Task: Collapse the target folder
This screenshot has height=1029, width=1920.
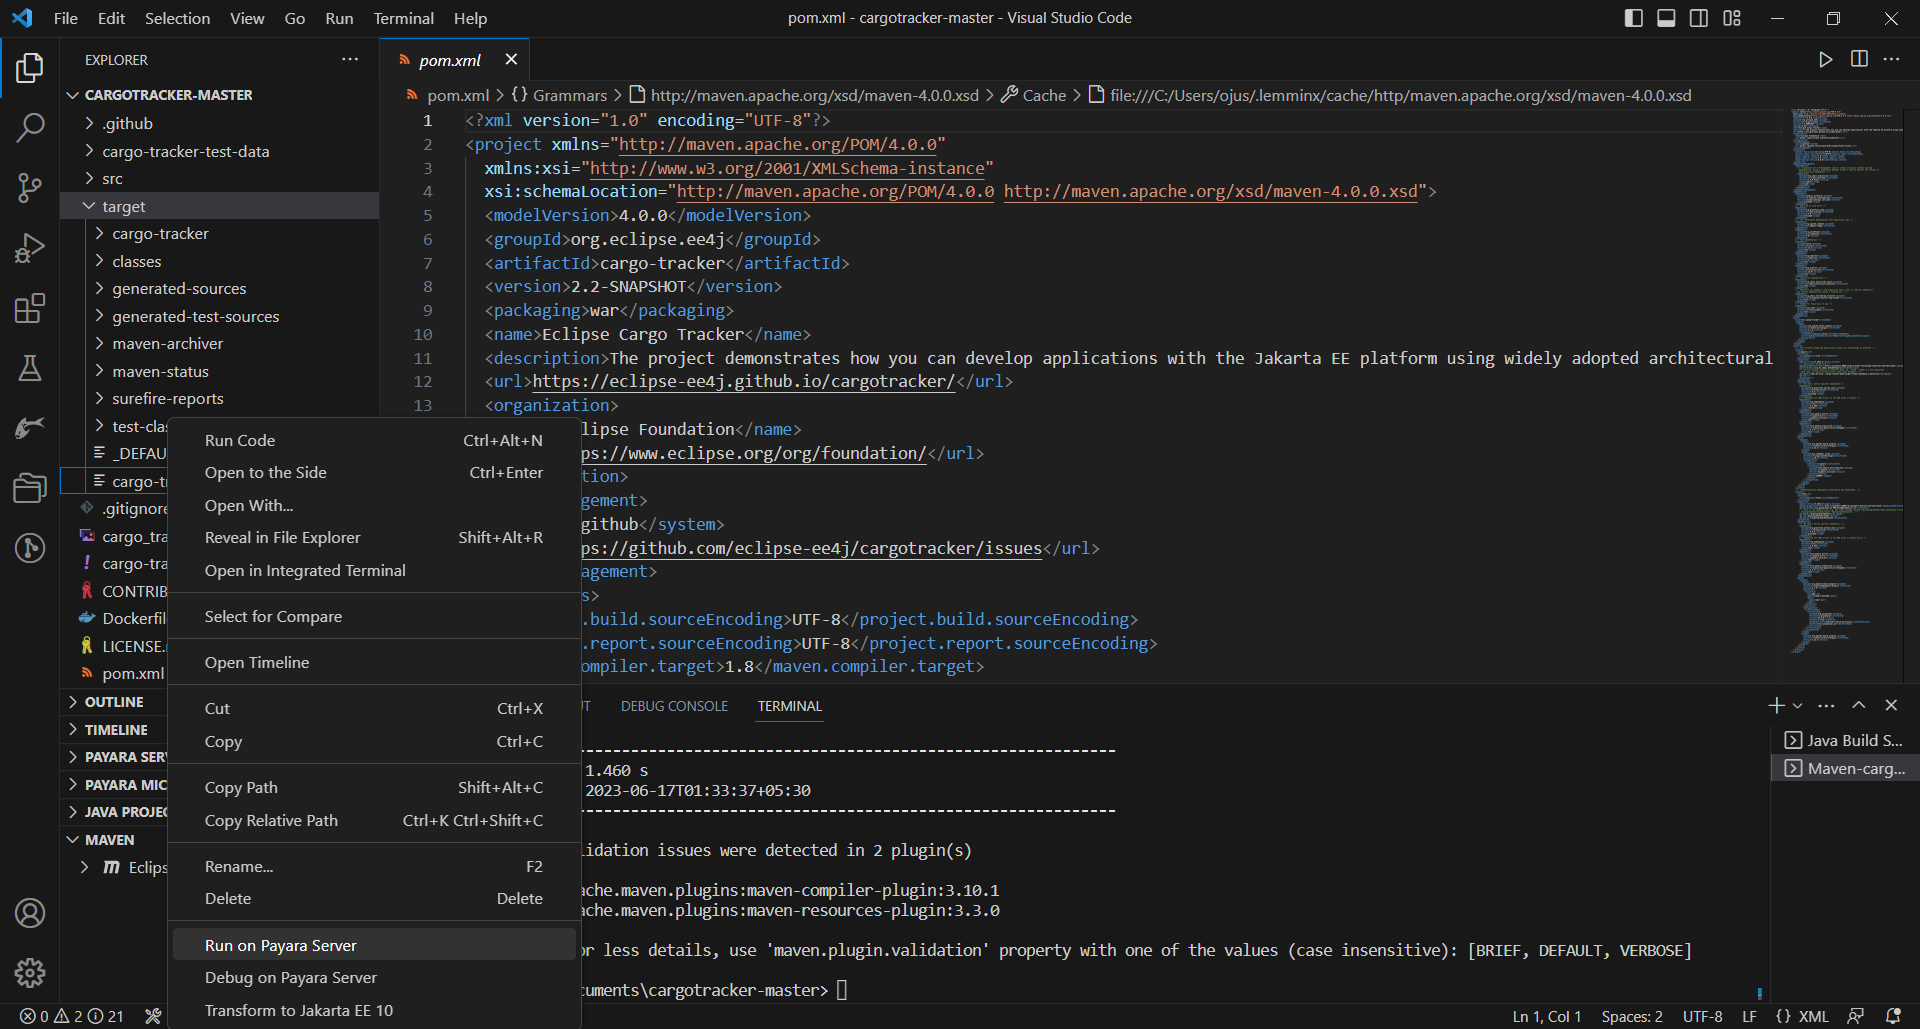Action: 123,206
